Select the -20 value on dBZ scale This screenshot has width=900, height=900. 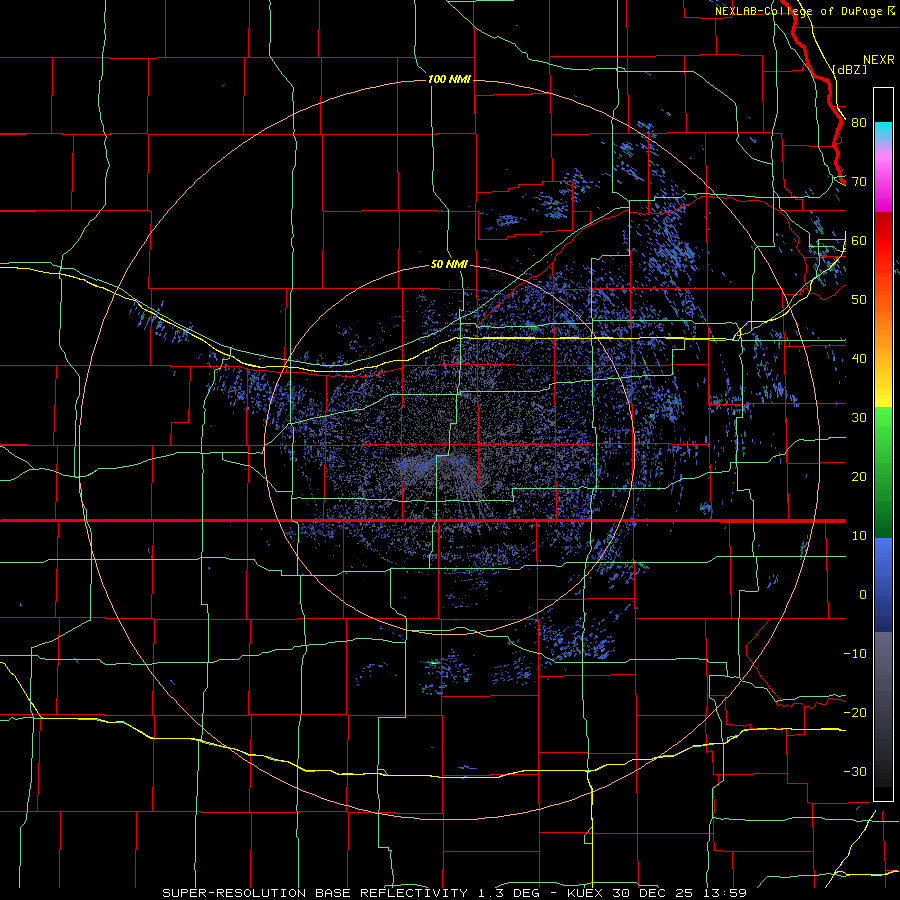point(855,712)
